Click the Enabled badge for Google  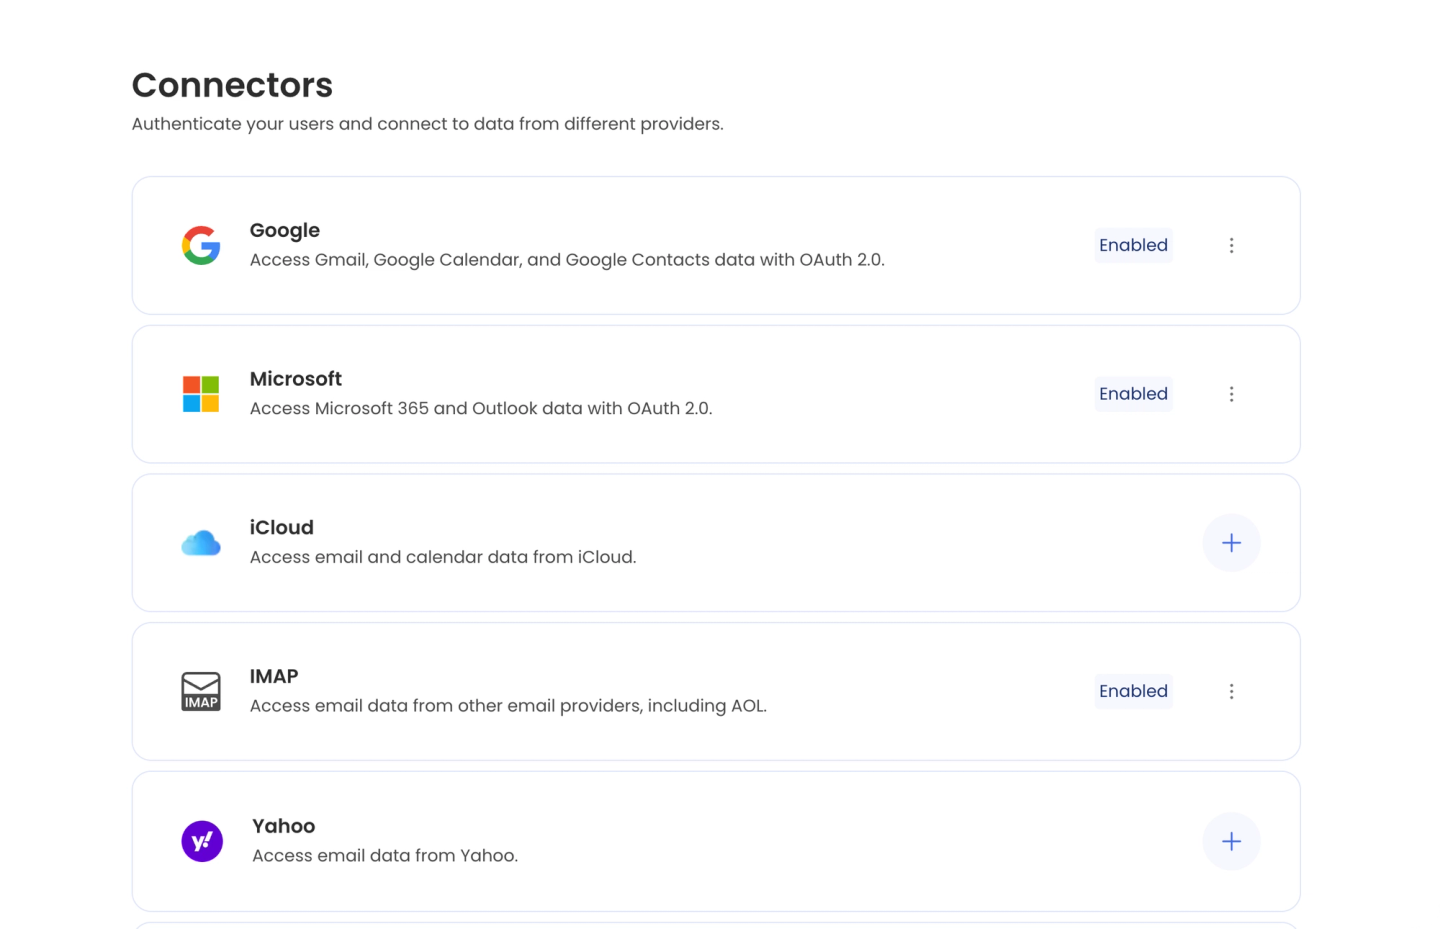pos(1133,245)
